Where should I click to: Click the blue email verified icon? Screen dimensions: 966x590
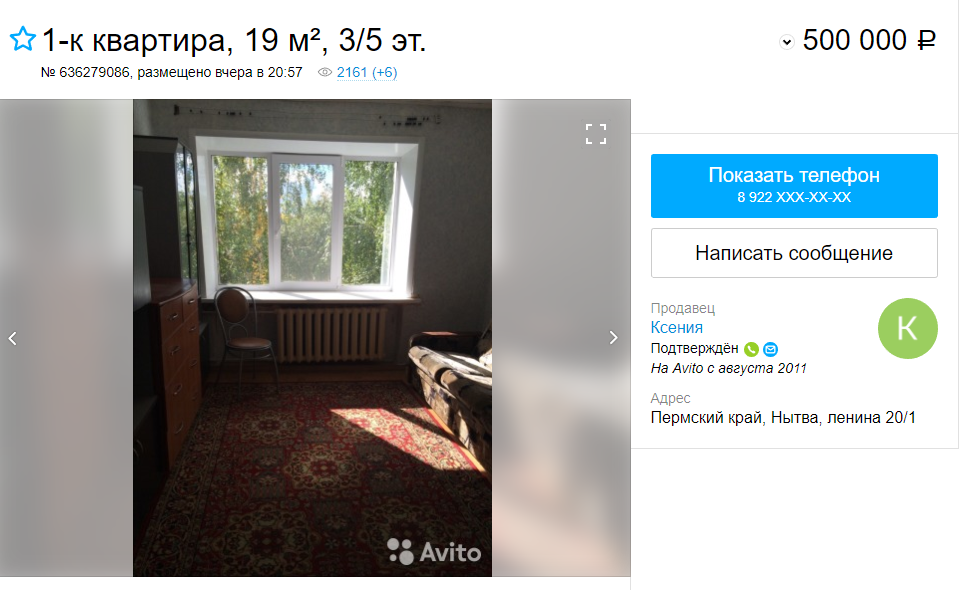770,349
